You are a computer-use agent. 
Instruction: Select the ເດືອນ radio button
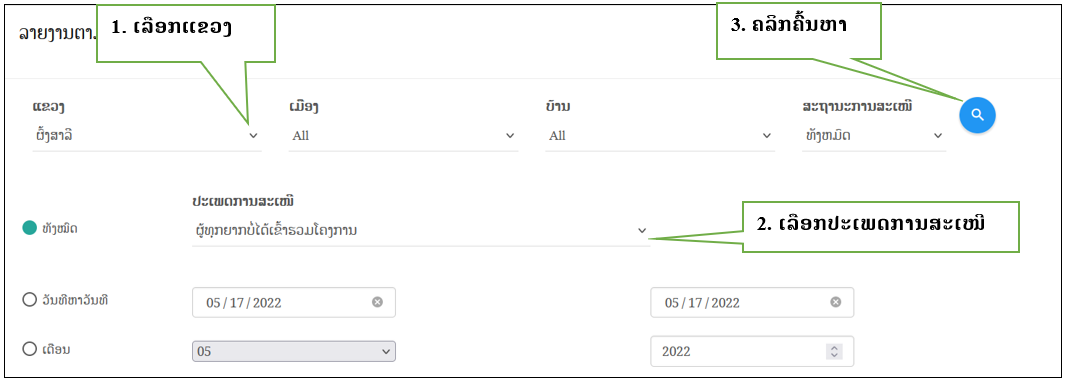(29, 349)
